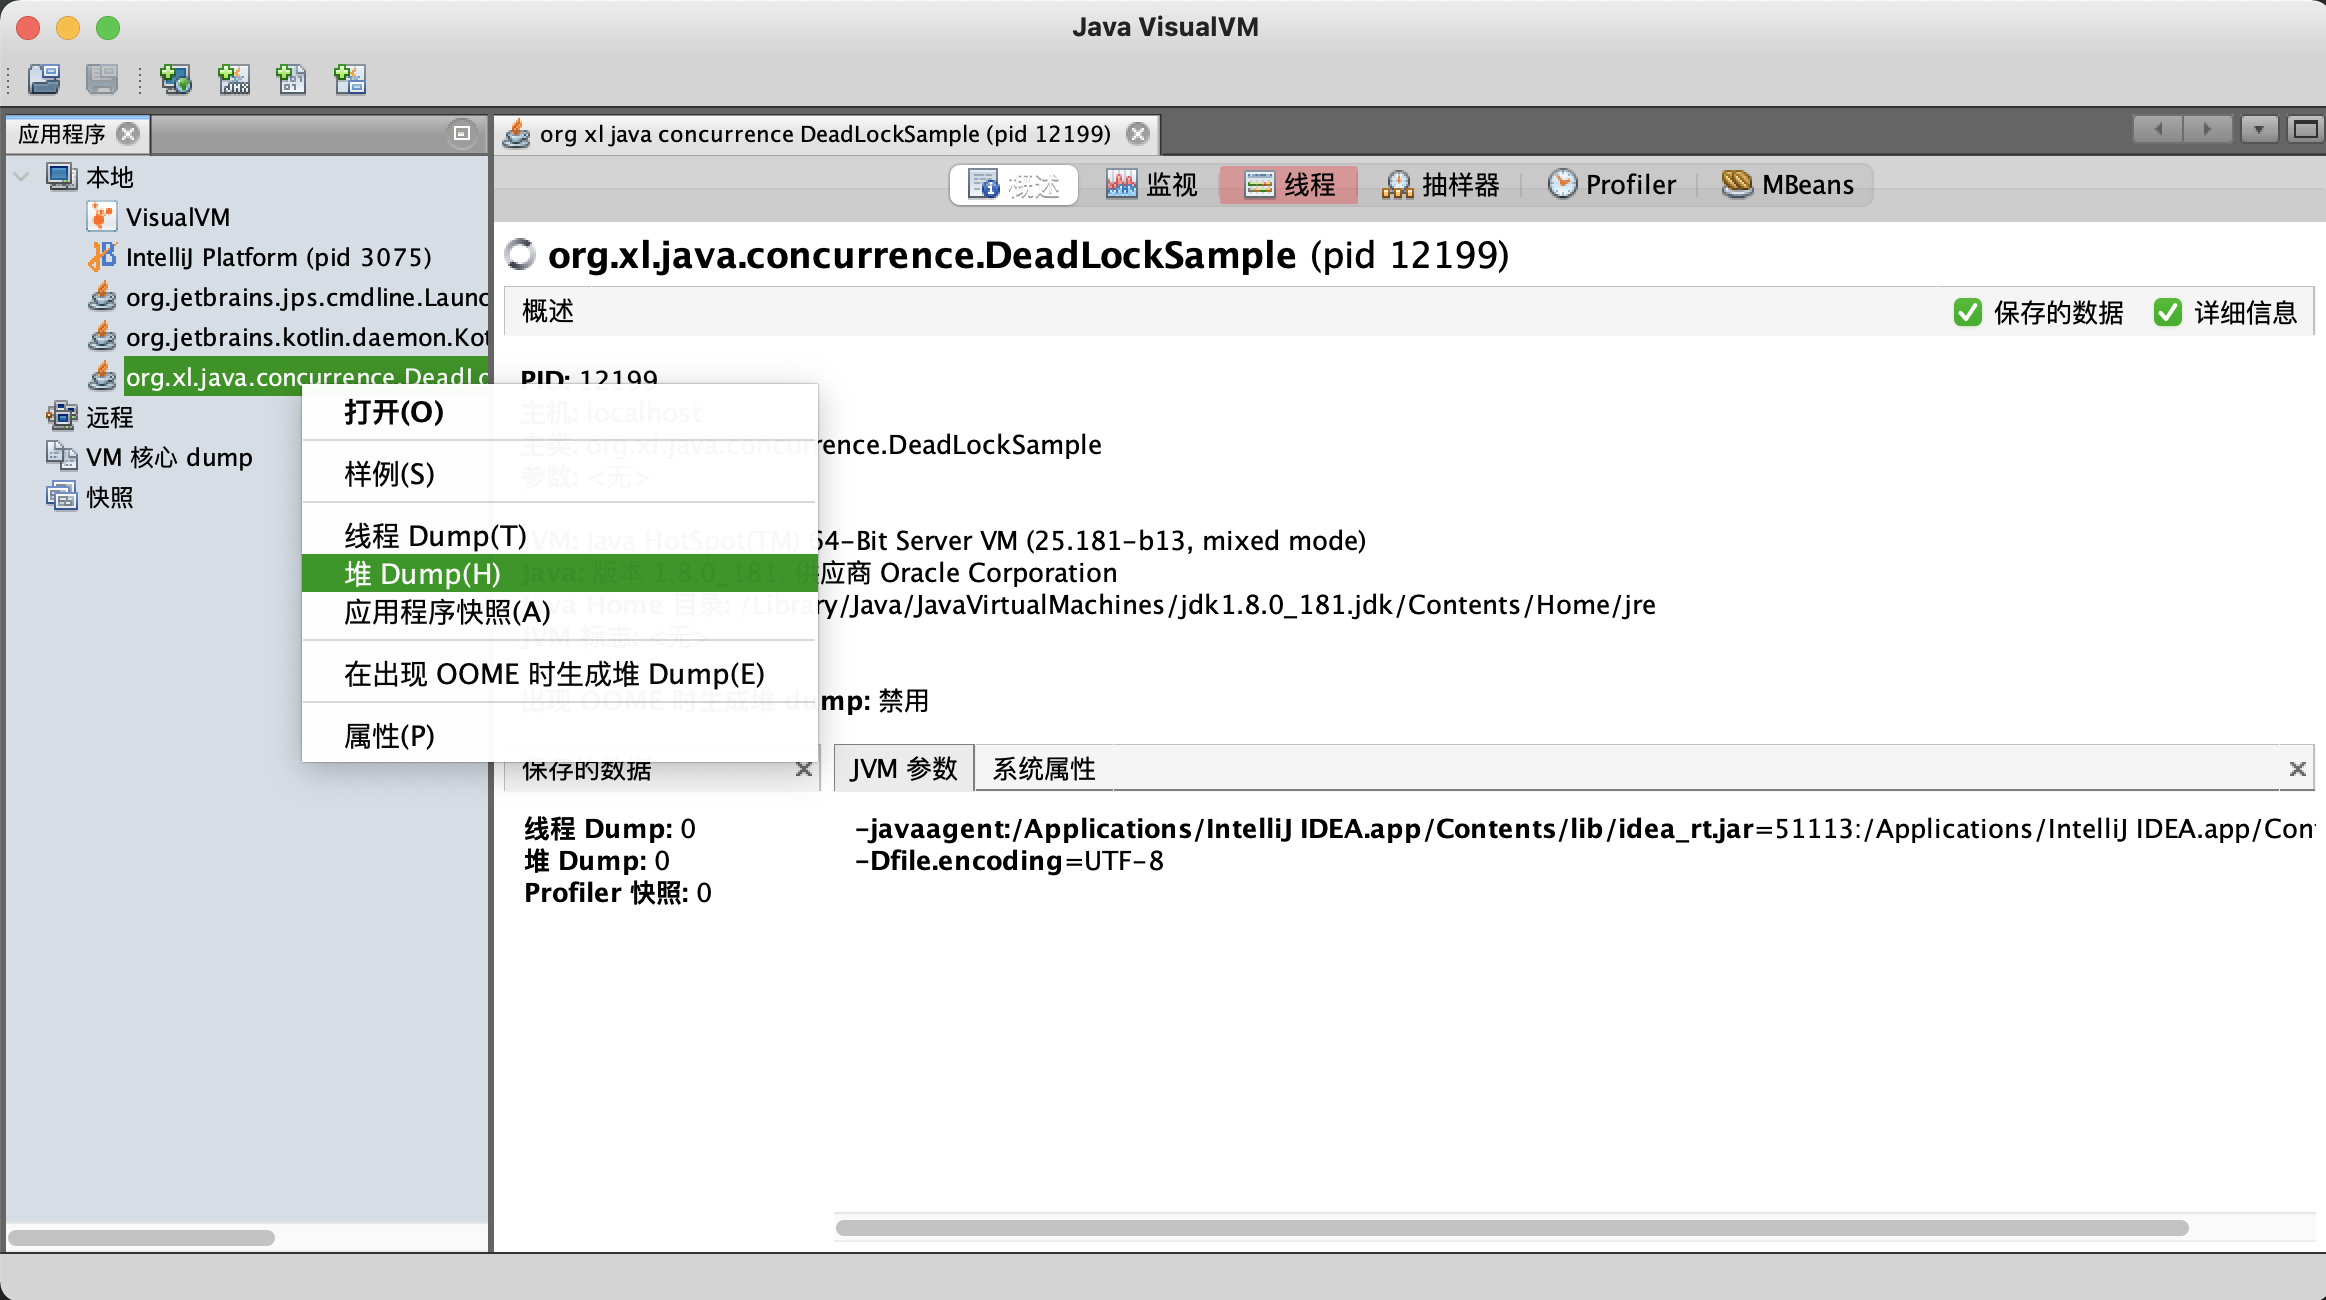Close the DeadLockSample (pid 12199) document tab
Image resolution: width=2326 pixels, height=1300 pixels.
click(1138, 133)
